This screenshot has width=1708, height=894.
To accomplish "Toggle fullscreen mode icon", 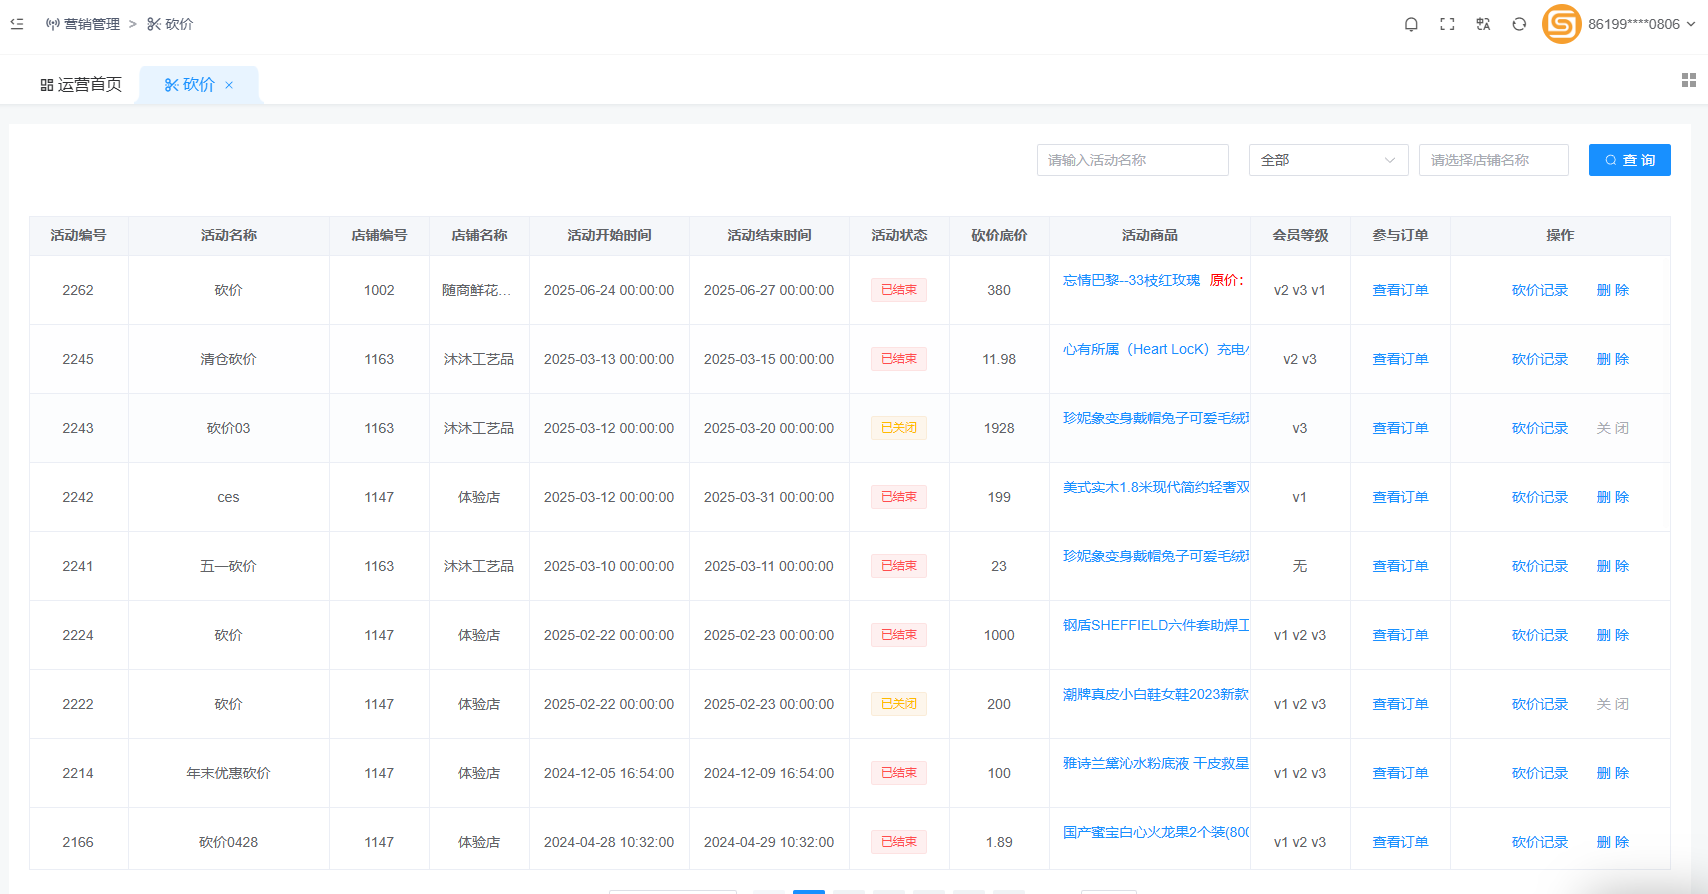I will (x=1447, y=24).
